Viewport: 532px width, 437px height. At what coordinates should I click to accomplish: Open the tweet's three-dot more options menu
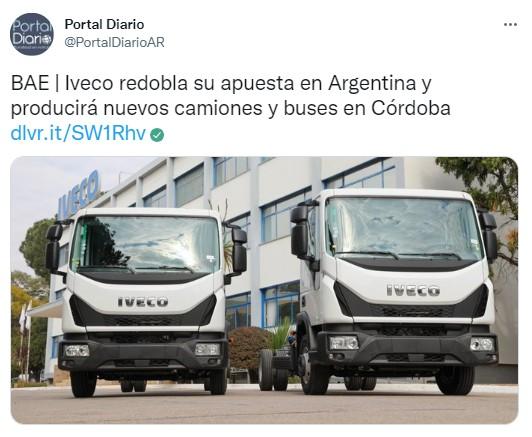[x=510, y=24]
